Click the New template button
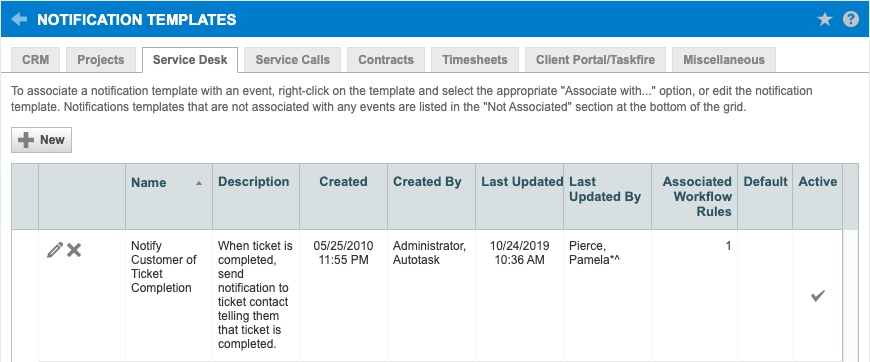Screen dimensions: 870x362 click(x=42, y=140)
